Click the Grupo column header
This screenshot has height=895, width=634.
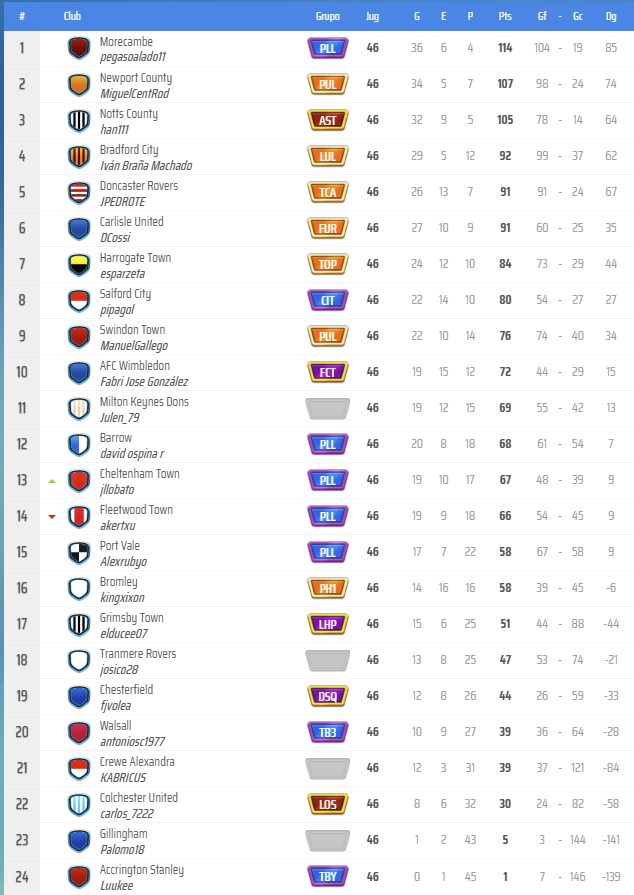[x=327, y=16]
